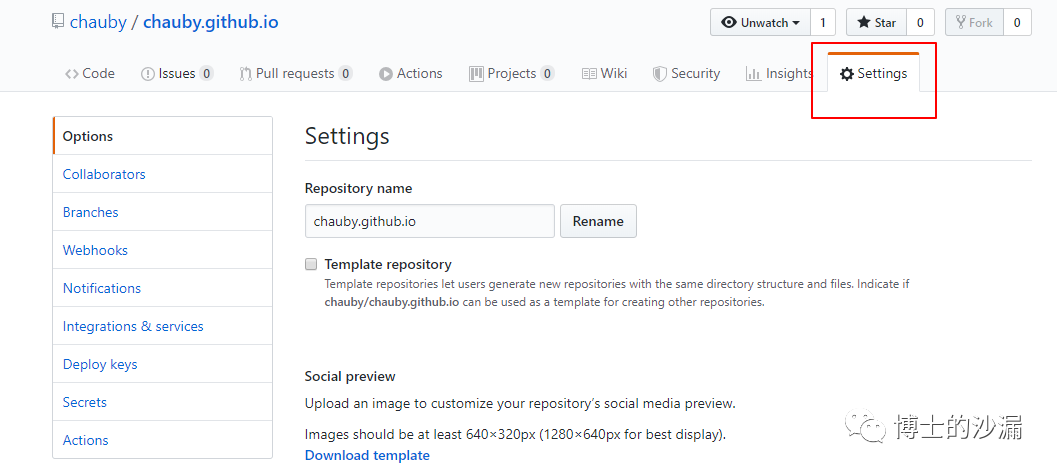Click the repository book icon beside chauby
The image size is (1057, 474).
coord(58,22)
